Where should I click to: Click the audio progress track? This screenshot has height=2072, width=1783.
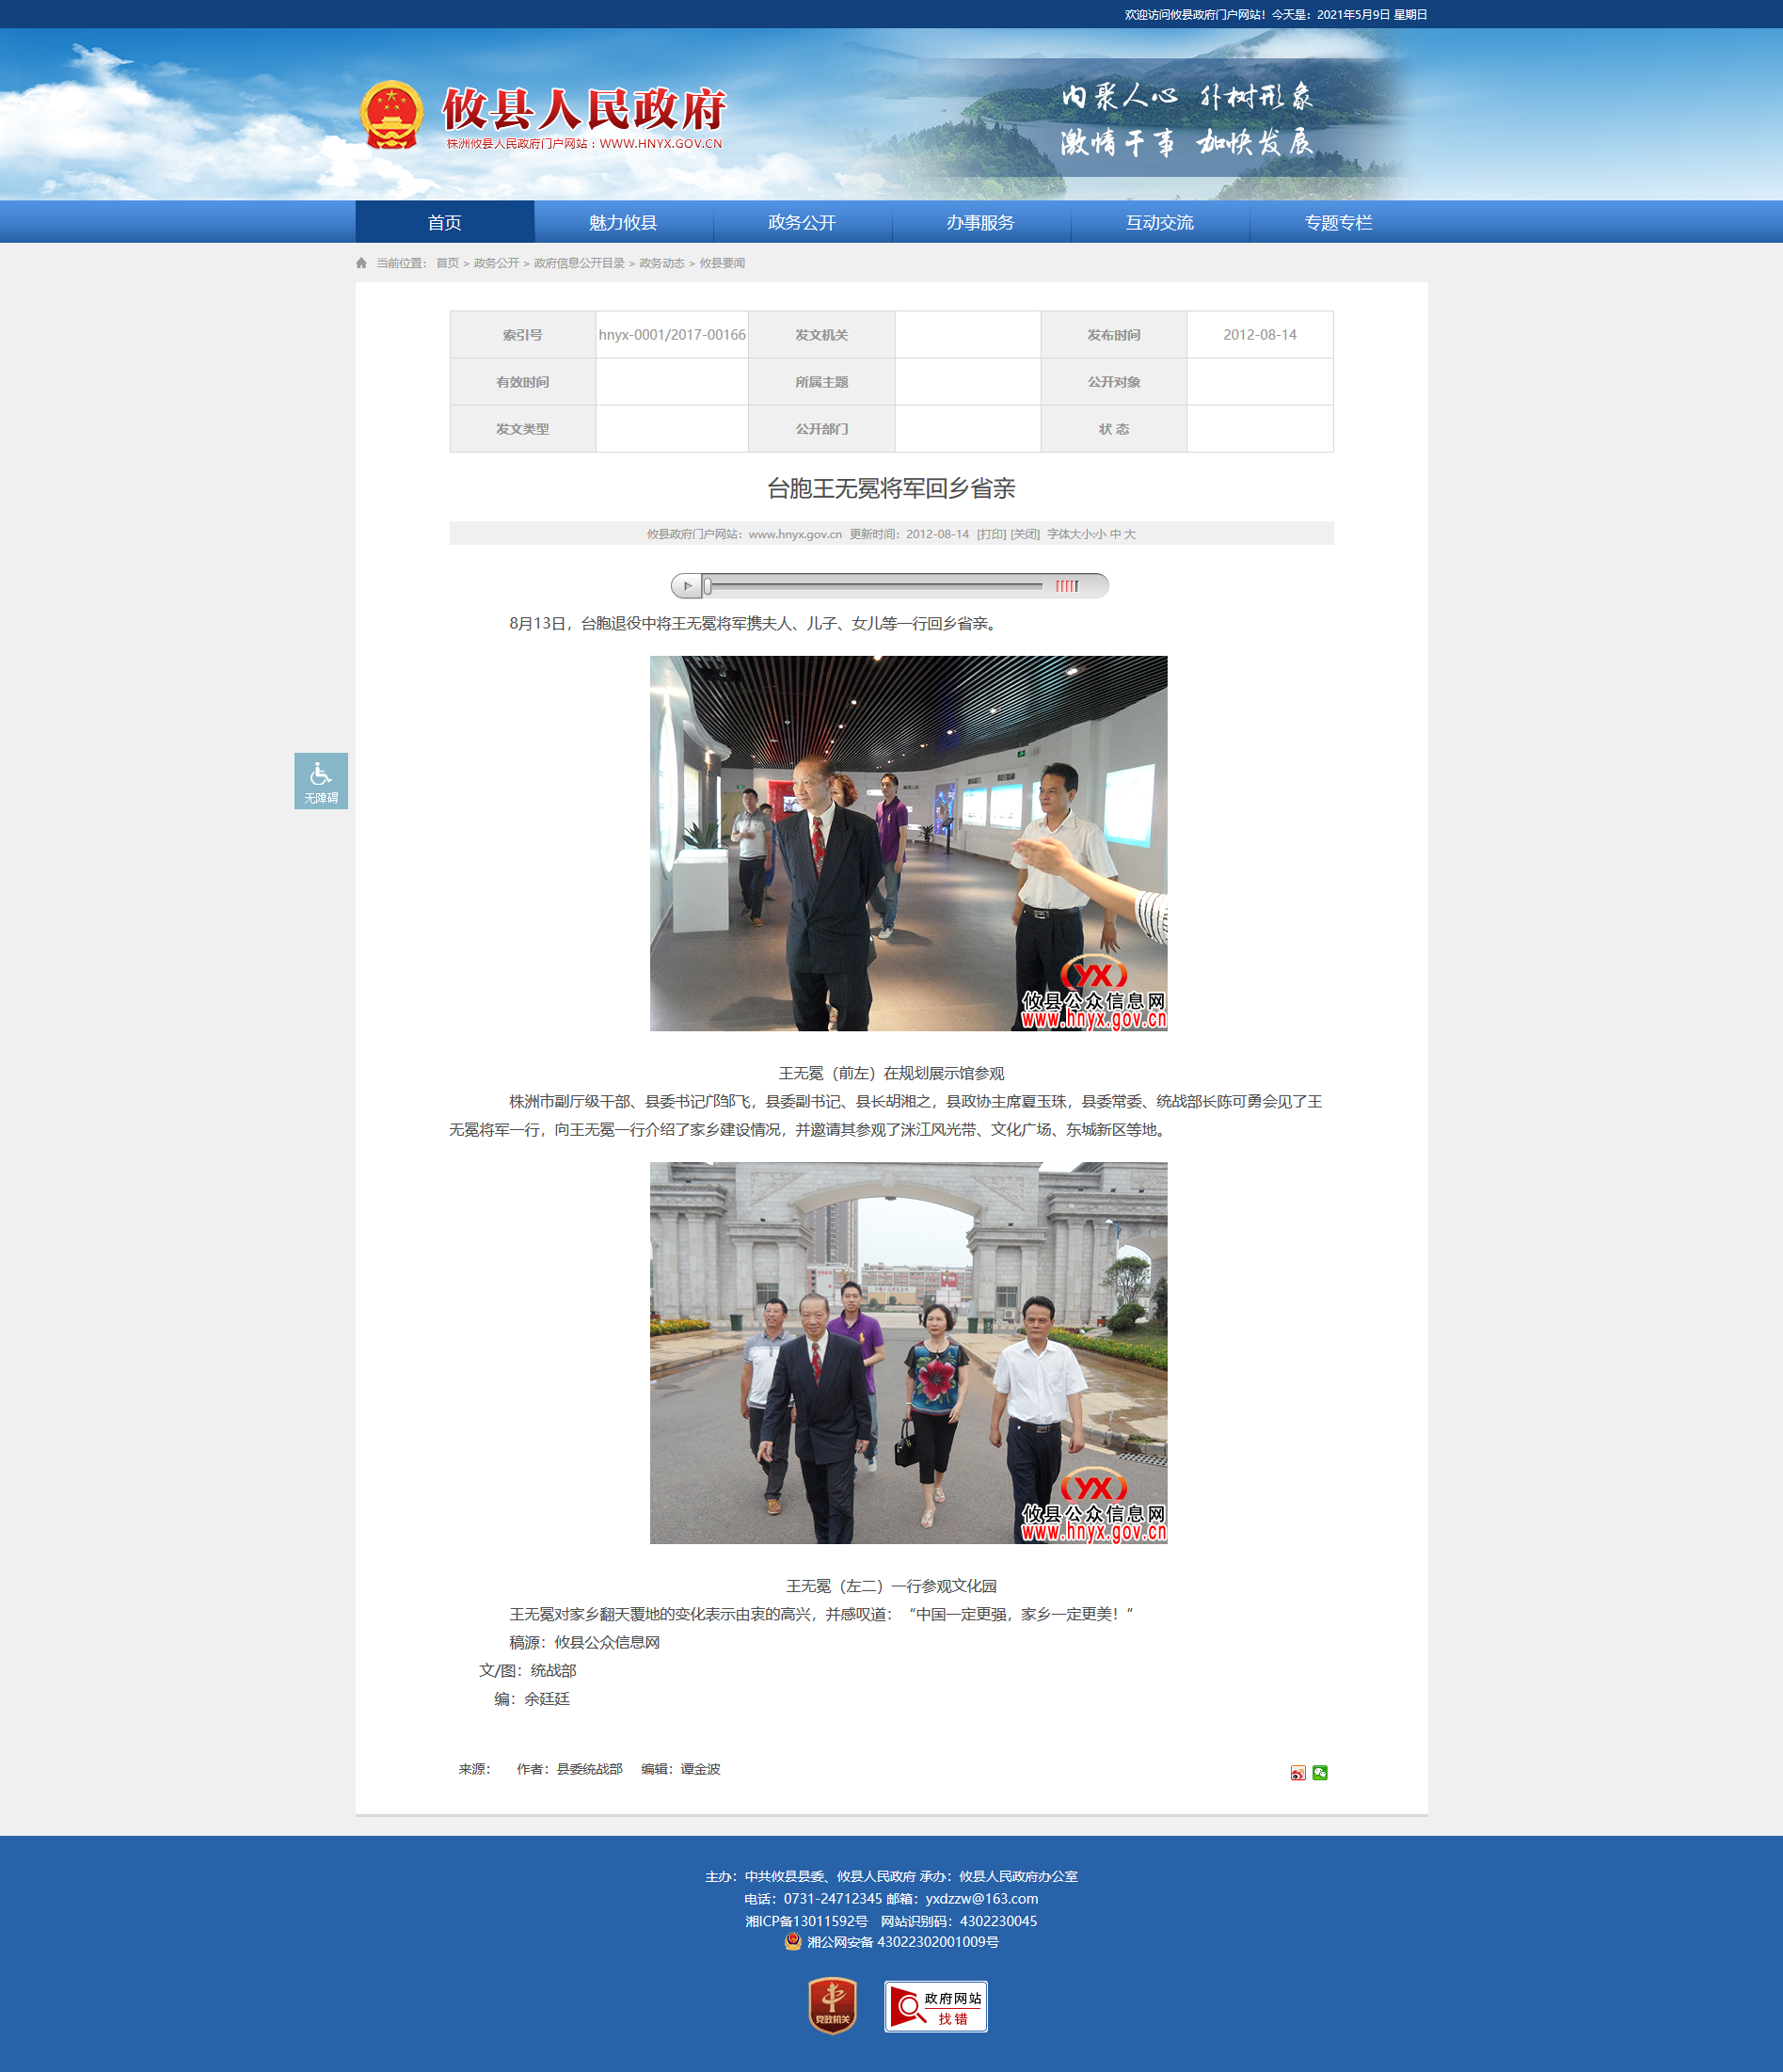[875, 586]
